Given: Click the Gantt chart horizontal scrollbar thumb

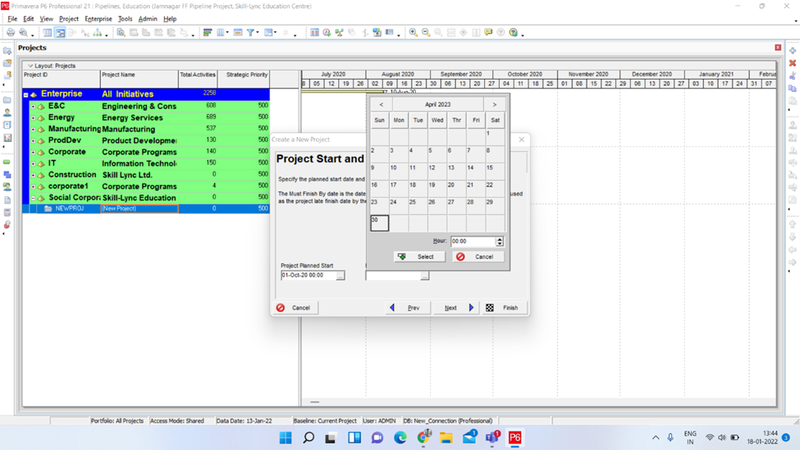Looking at the screenshot, I should click(x=315, y=402).
